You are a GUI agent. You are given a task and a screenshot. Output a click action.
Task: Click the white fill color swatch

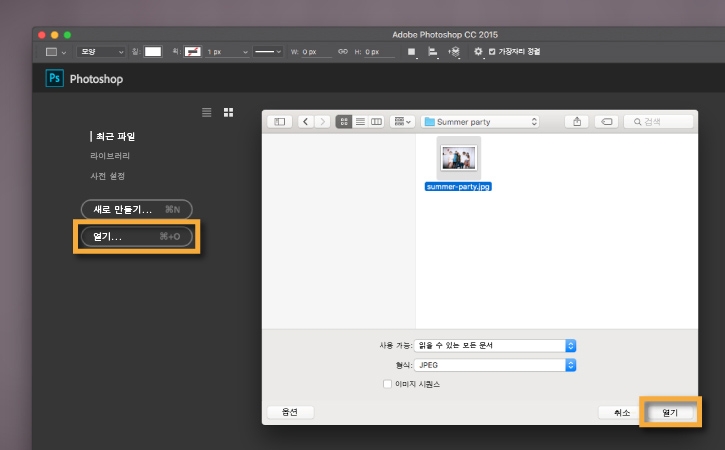tap(153, 51)
